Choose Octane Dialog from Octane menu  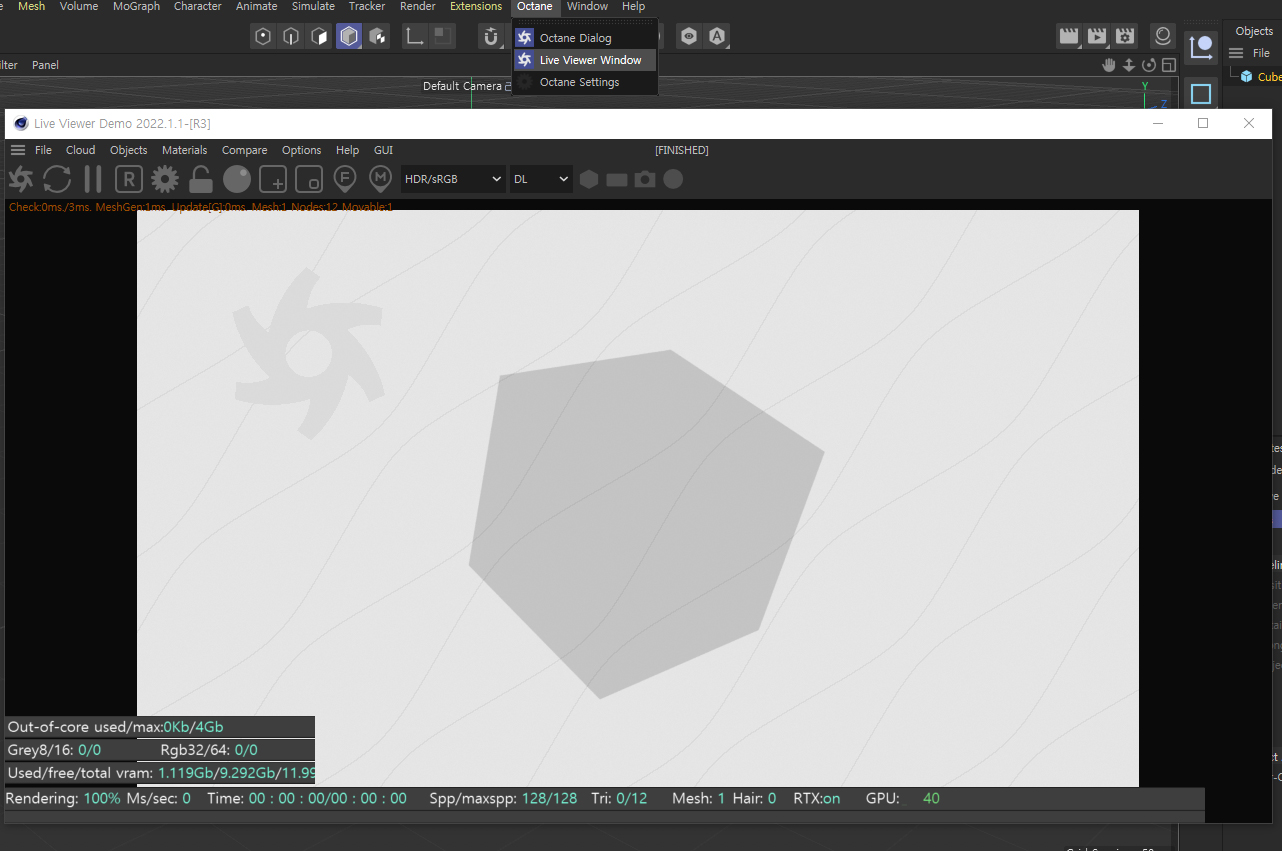click(x=585, y=38)
